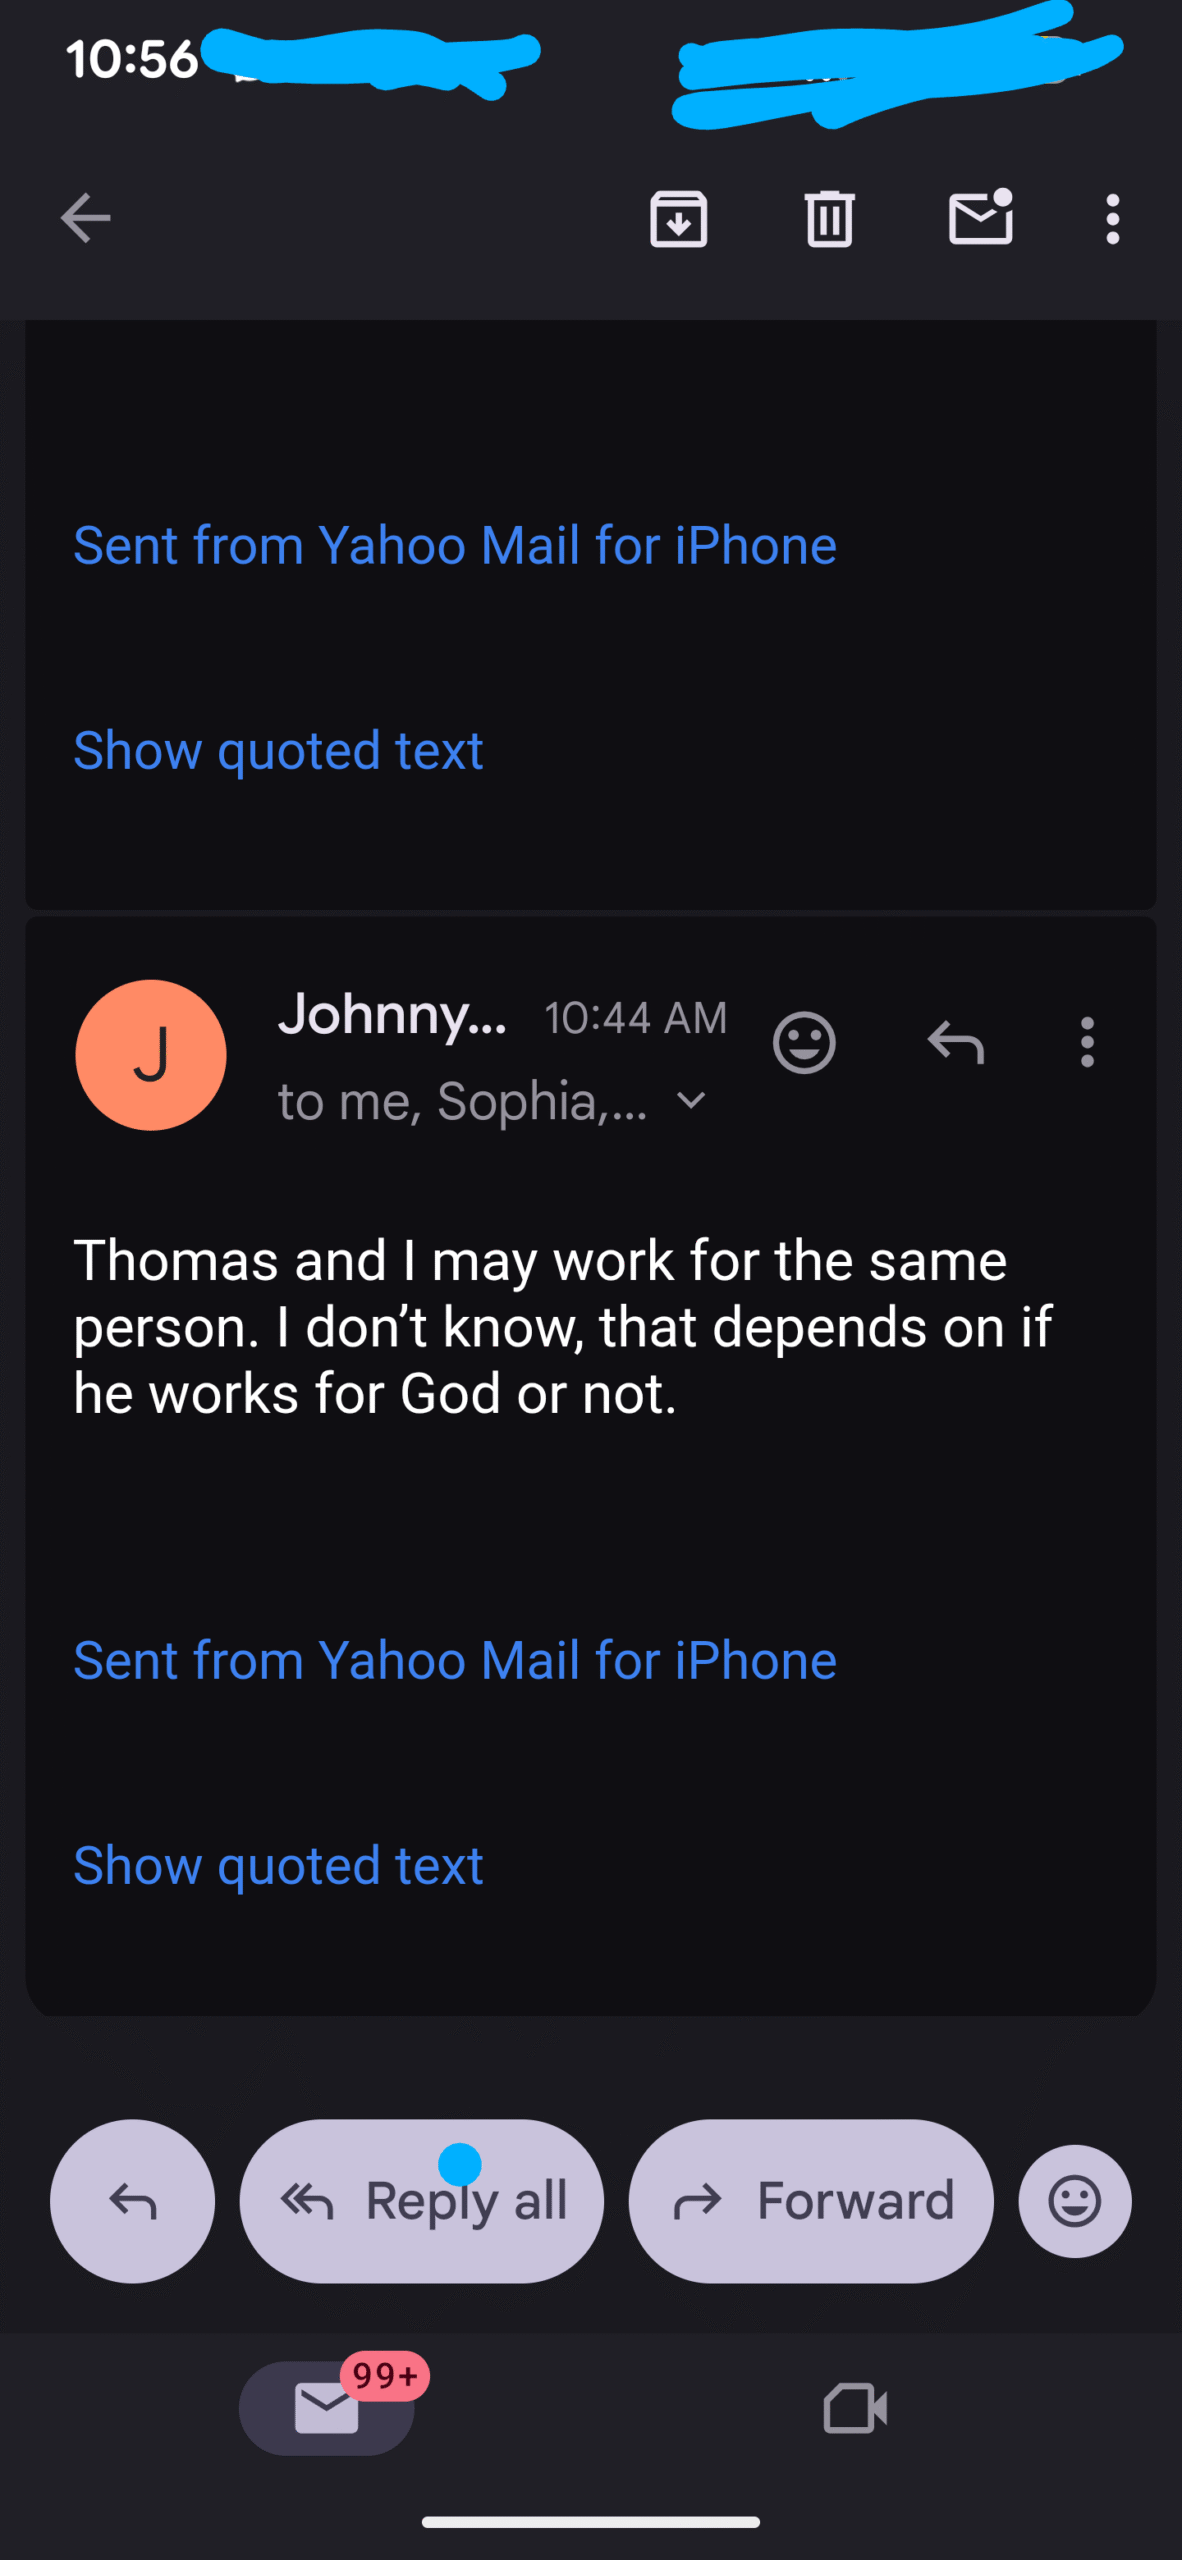Add emoji reaction to Johnny's message
This screenshot has height=2560, width=1182.
(x=804, y=1043)
